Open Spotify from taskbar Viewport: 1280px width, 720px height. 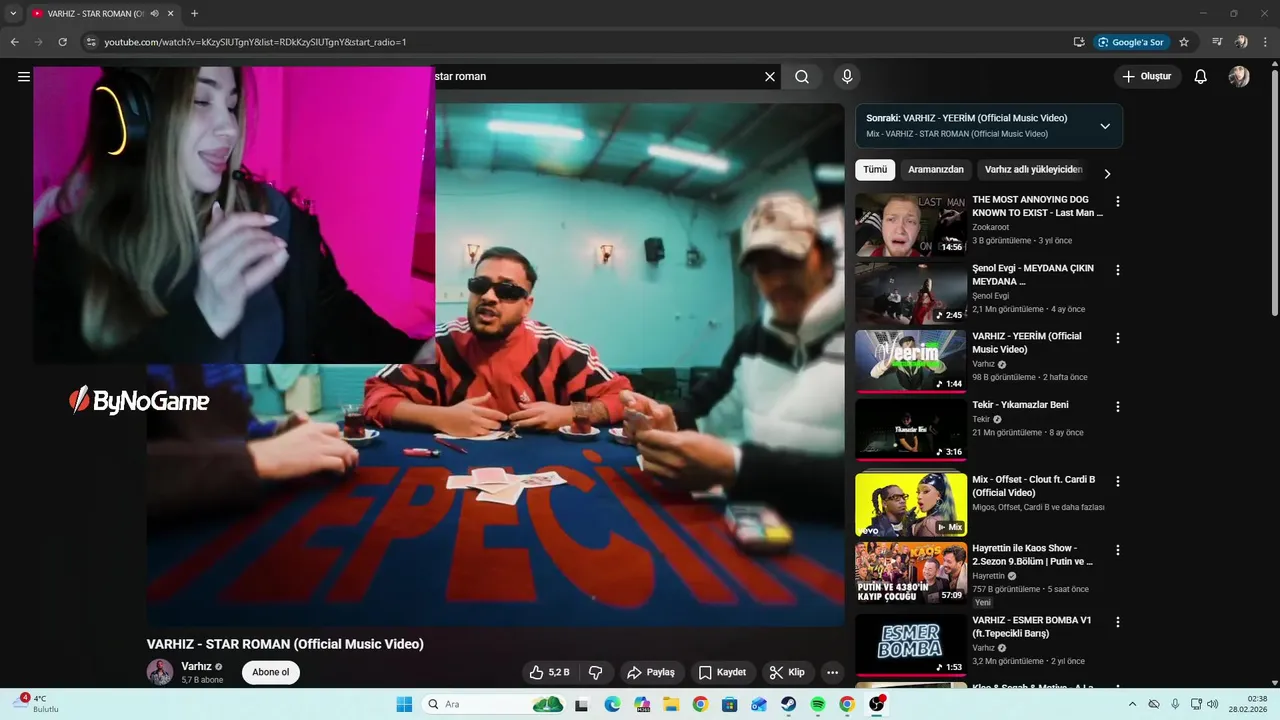[x=818, y=704]
